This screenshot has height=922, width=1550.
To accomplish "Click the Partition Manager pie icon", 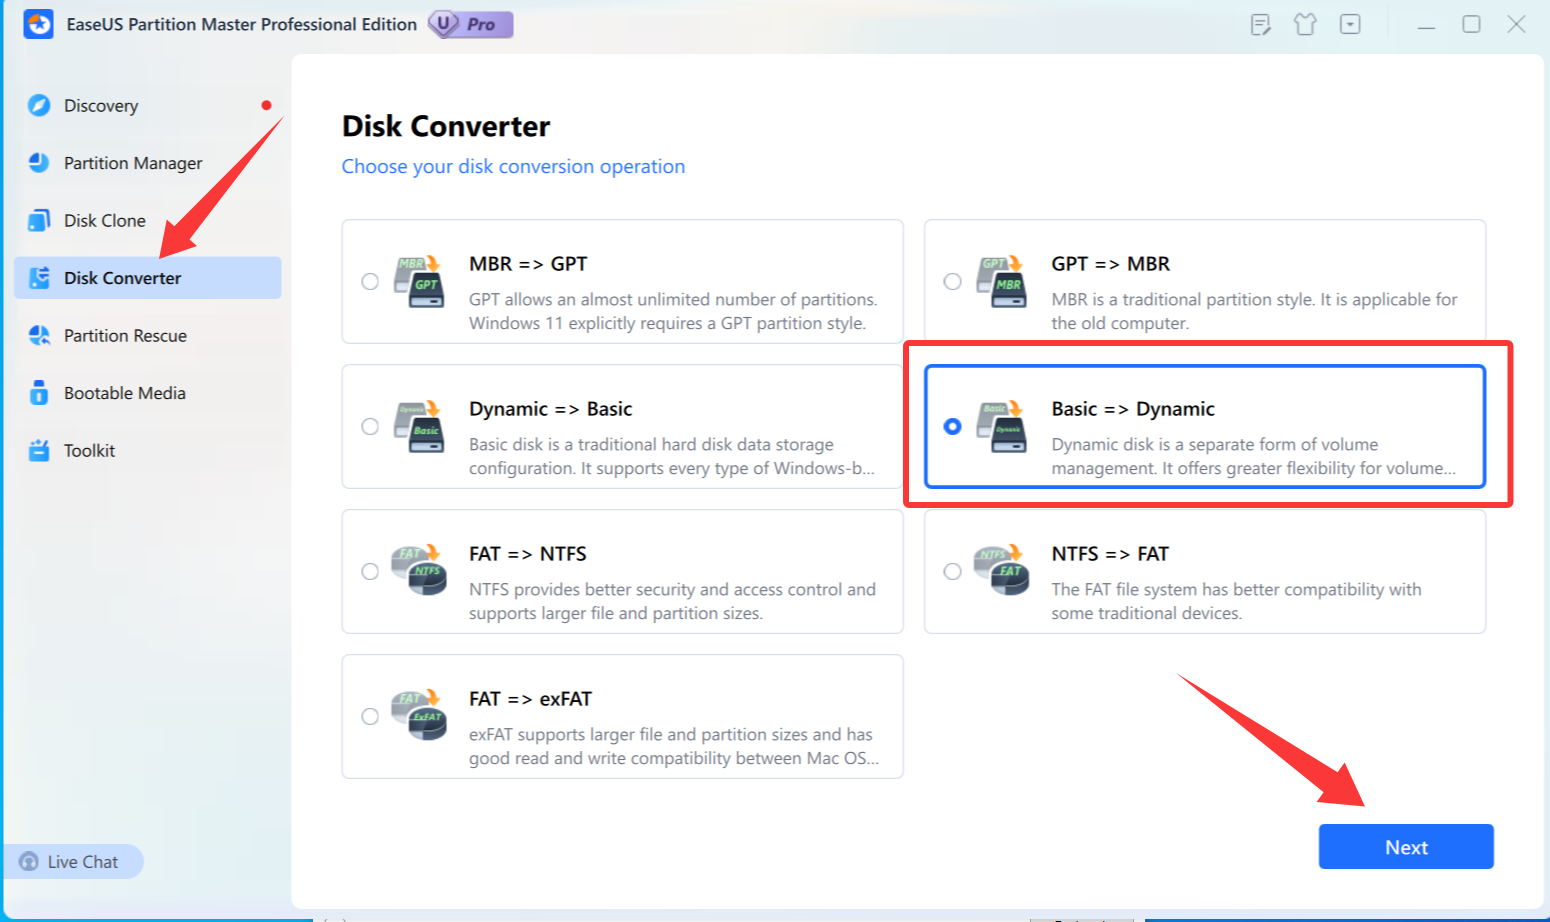I will [x=39, y=162].
